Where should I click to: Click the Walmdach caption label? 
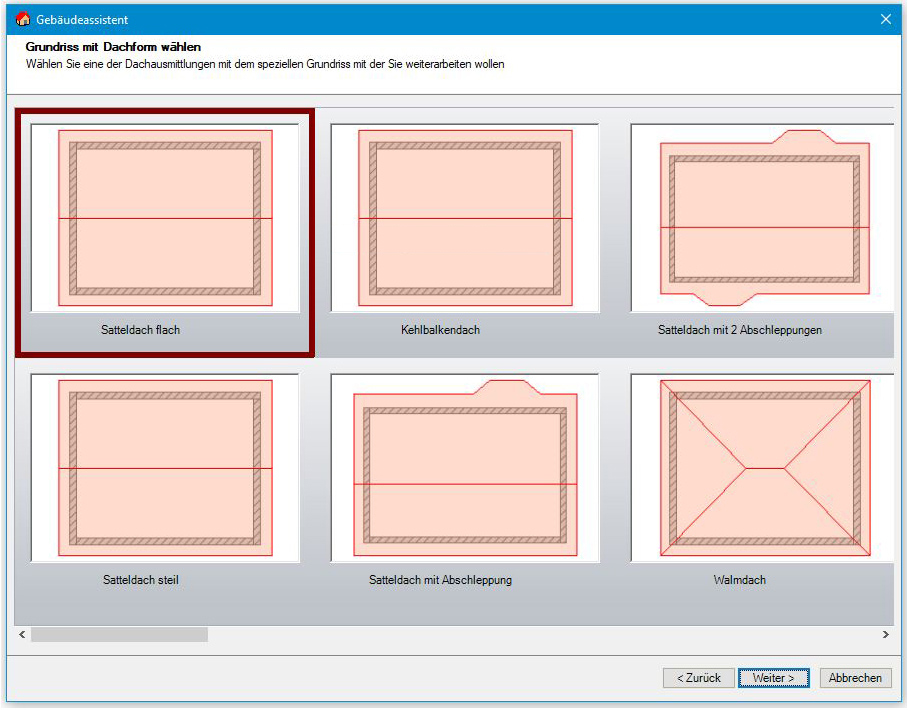point(740,580)
